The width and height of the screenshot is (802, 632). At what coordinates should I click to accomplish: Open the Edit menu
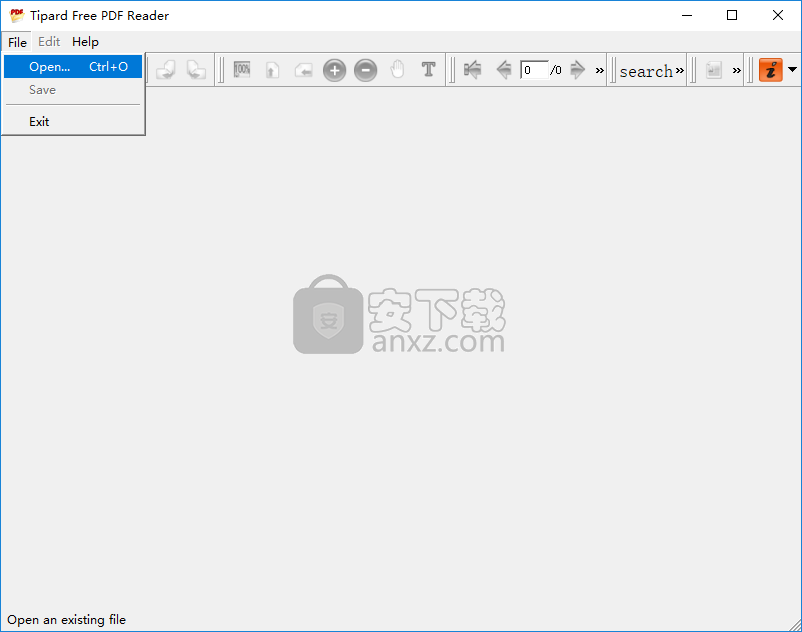pos(49,42)
